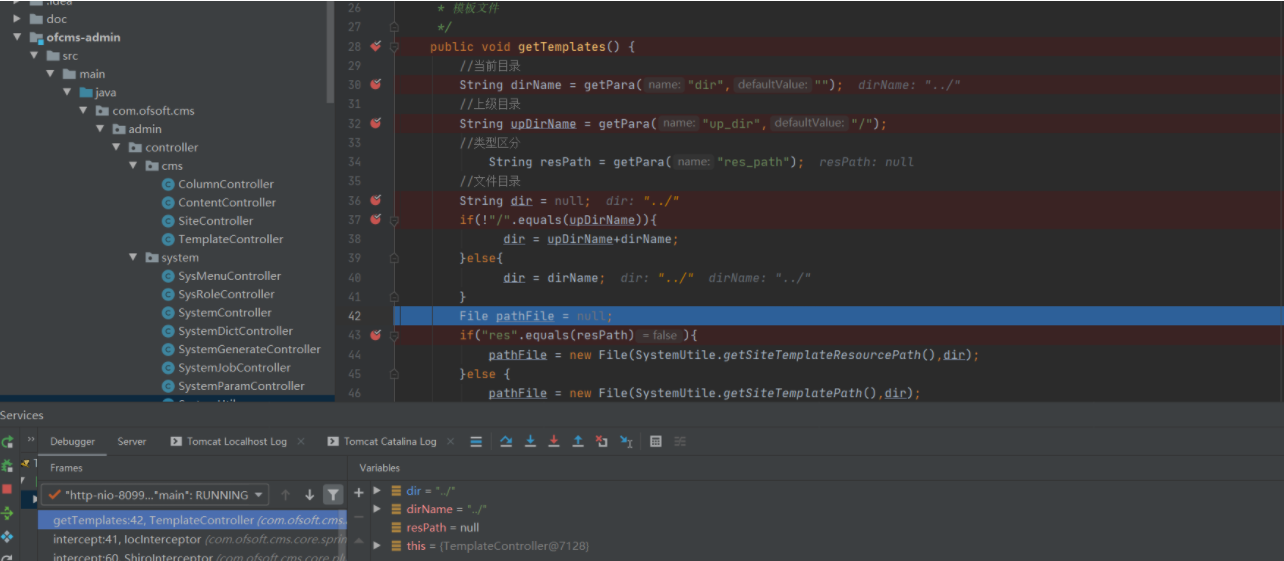
Task: Stop the service with the red square
Action: pyautogui.click(x=7, y=489)
